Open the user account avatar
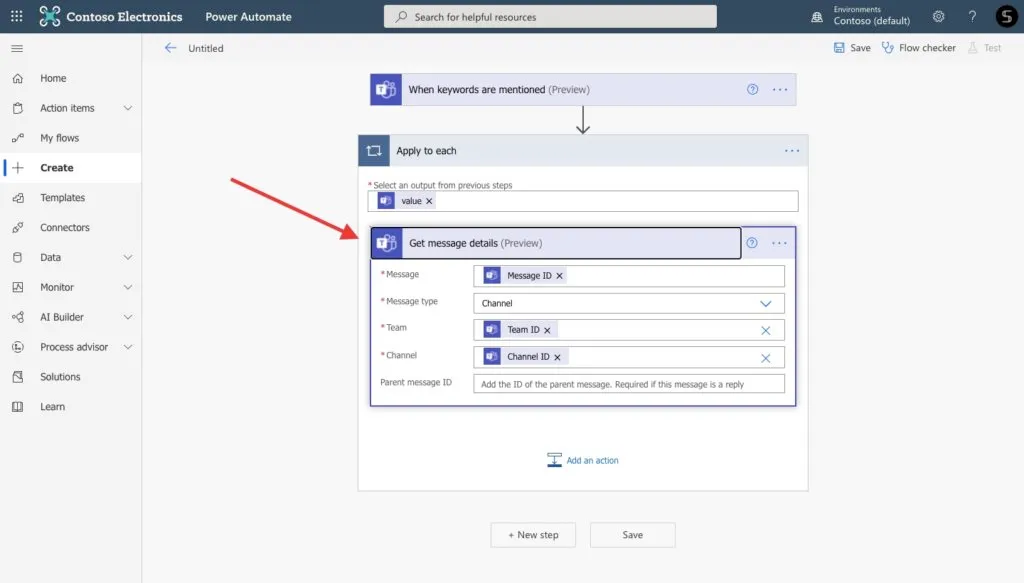Screen dimensions: 1024x583 coord(1006,16)
